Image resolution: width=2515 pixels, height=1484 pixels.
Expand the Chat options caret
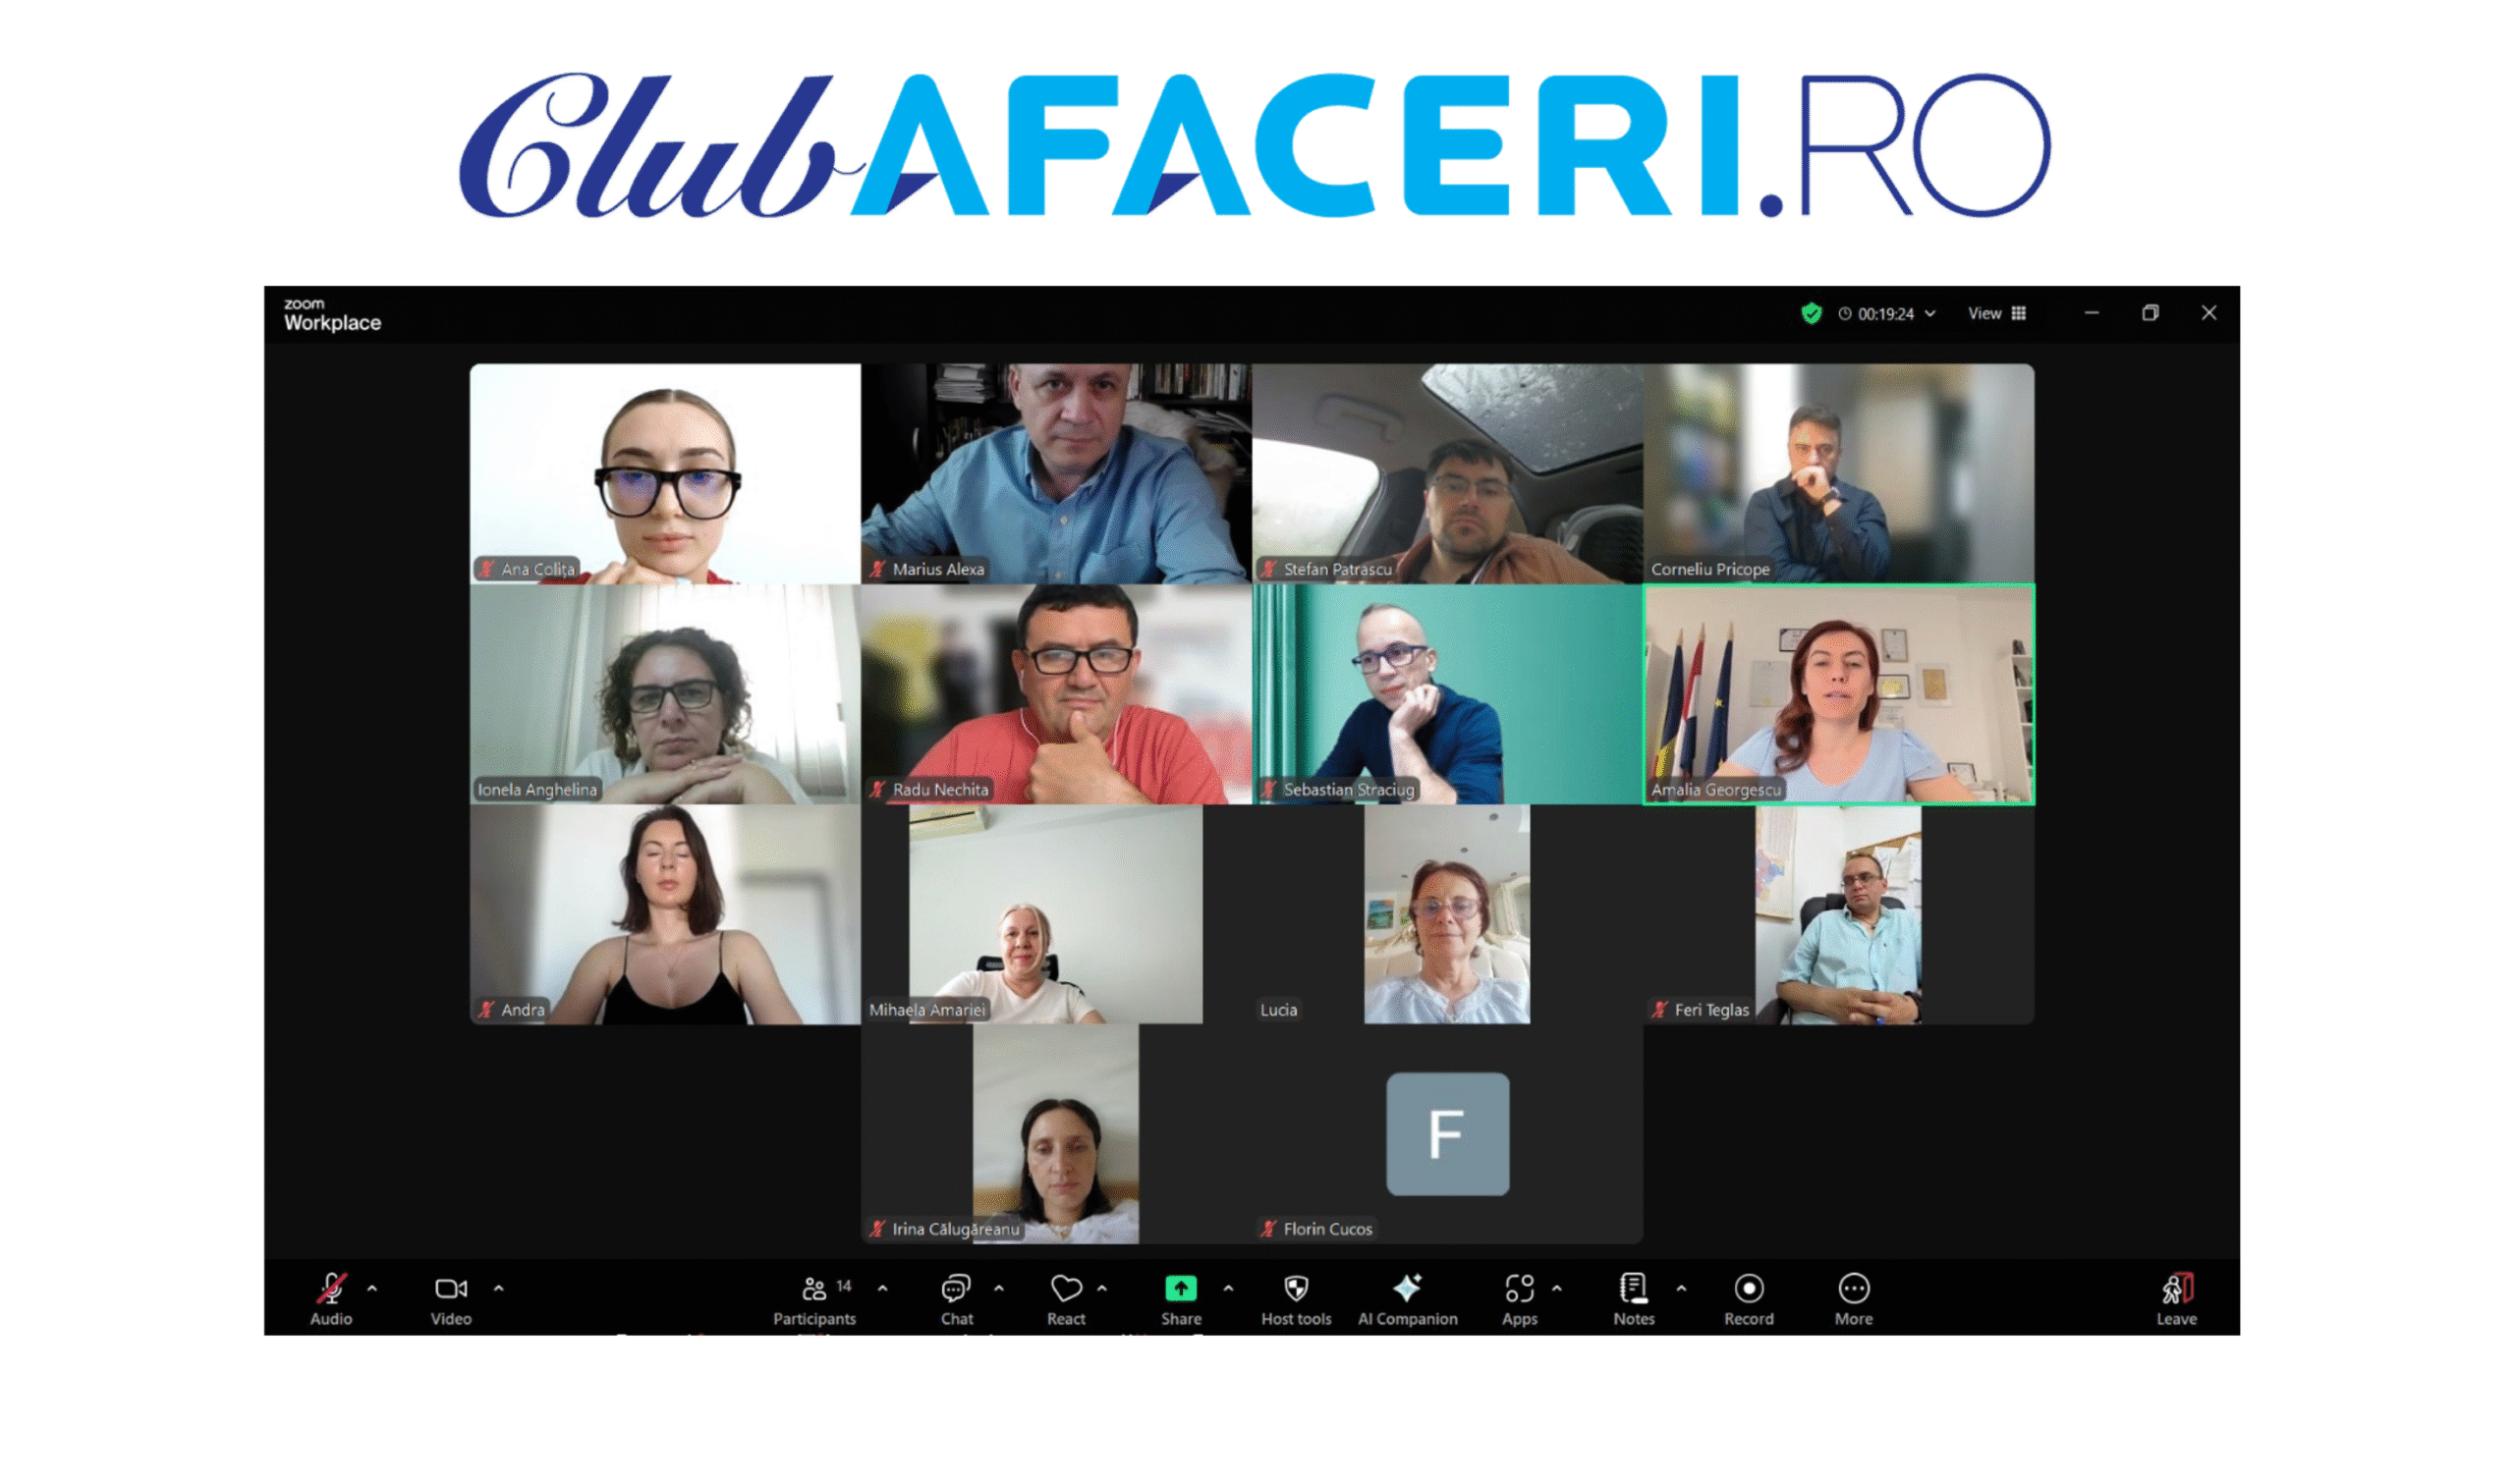click(x=999, y=1289)
